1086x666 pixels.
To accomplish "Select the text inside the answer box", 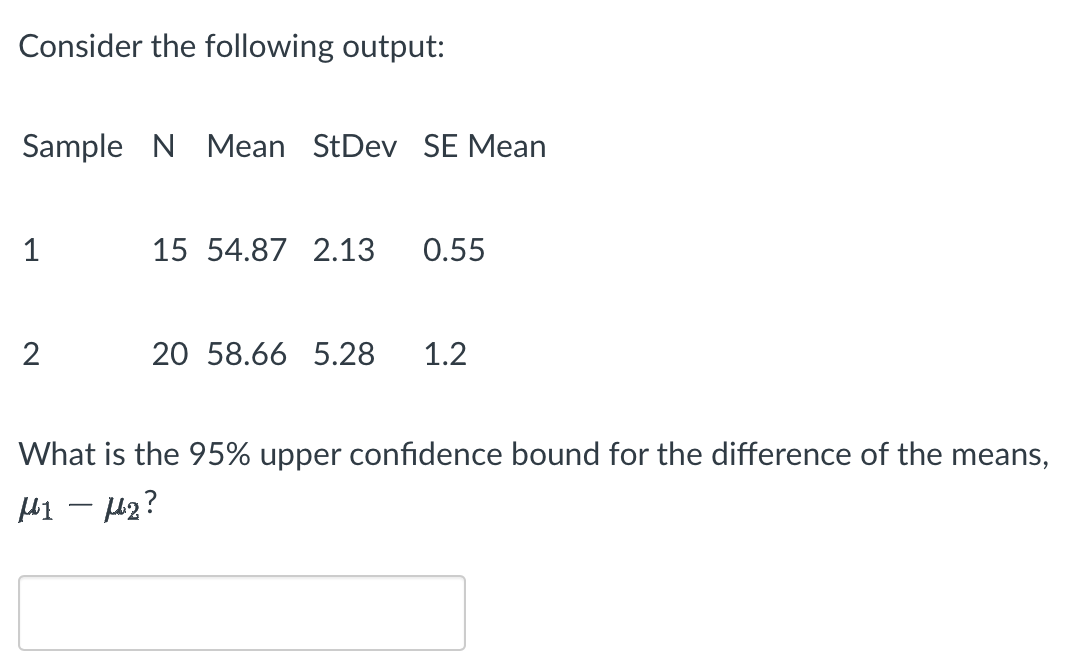I will 242,611.
